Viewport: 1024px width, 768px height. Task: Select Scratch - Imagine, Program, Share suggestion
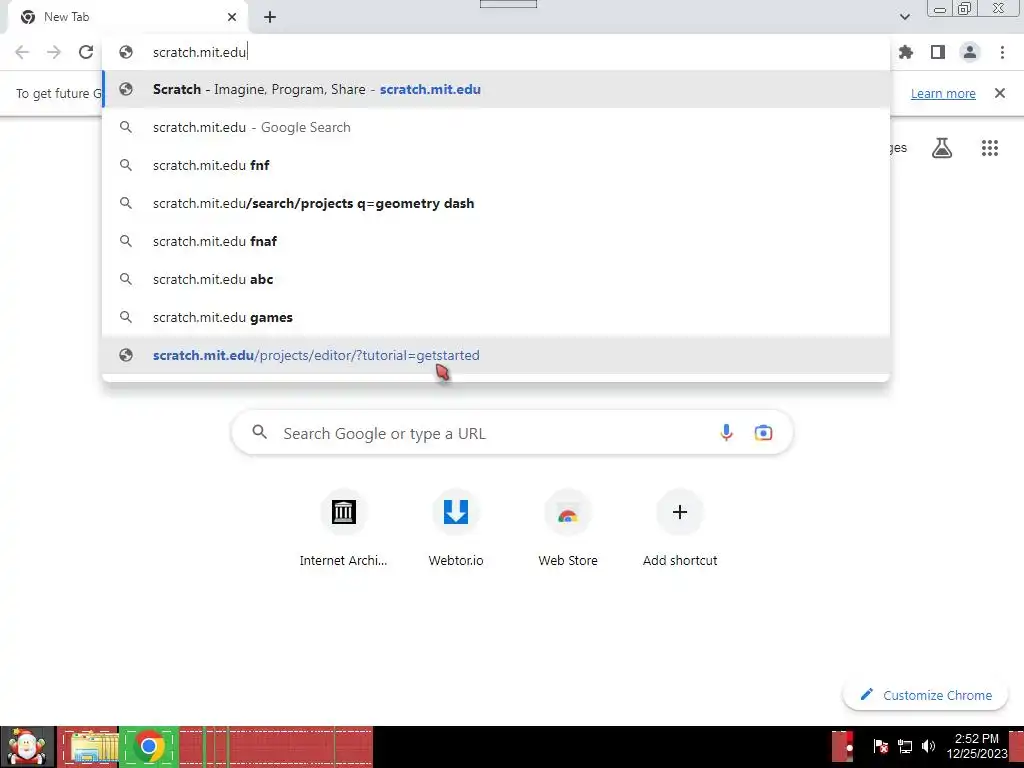[496, 89]
